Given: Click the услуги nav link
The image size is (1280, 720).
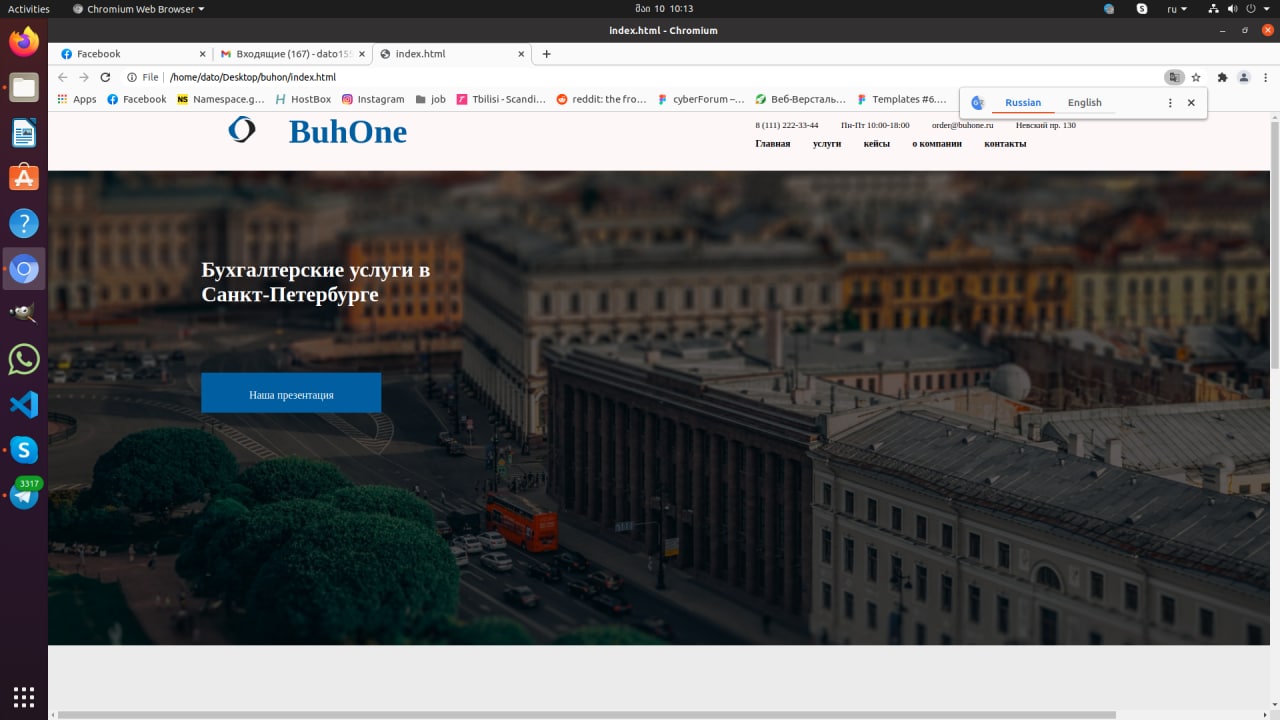Looking at the screenshot, I should click(x=827, y=144).
